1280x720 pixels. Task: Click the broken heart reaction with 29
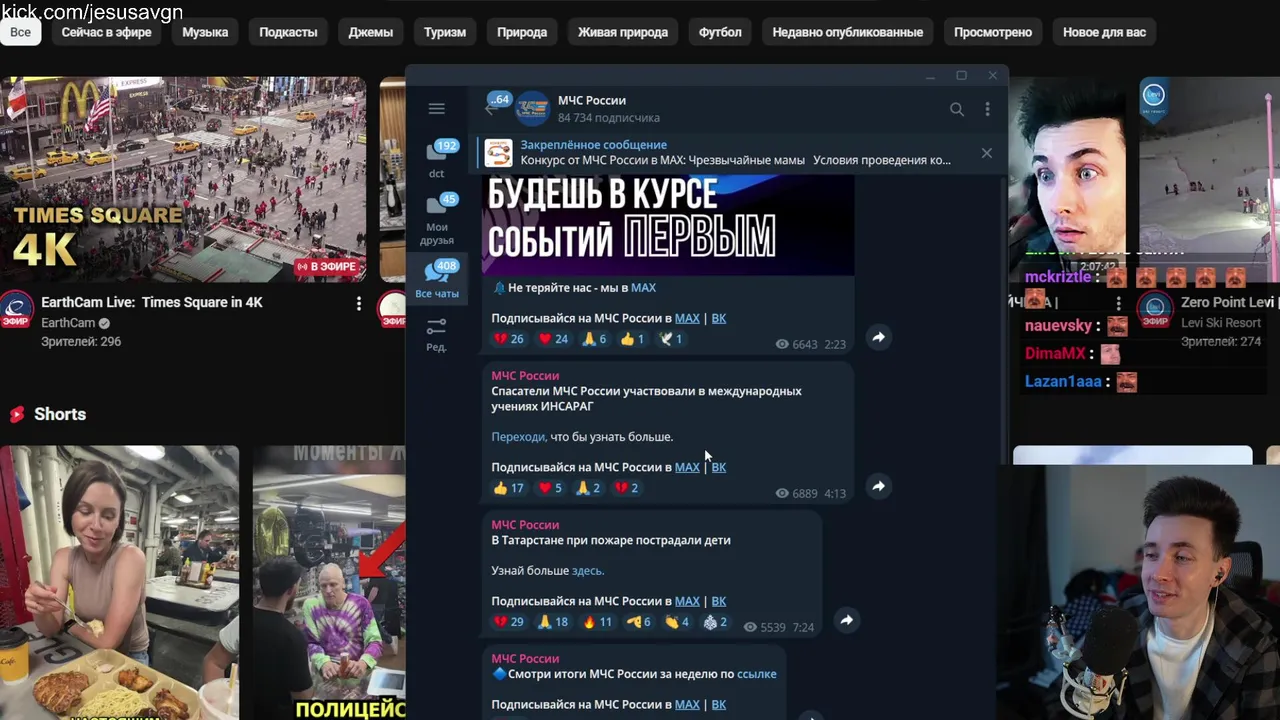tap(509, 622)
